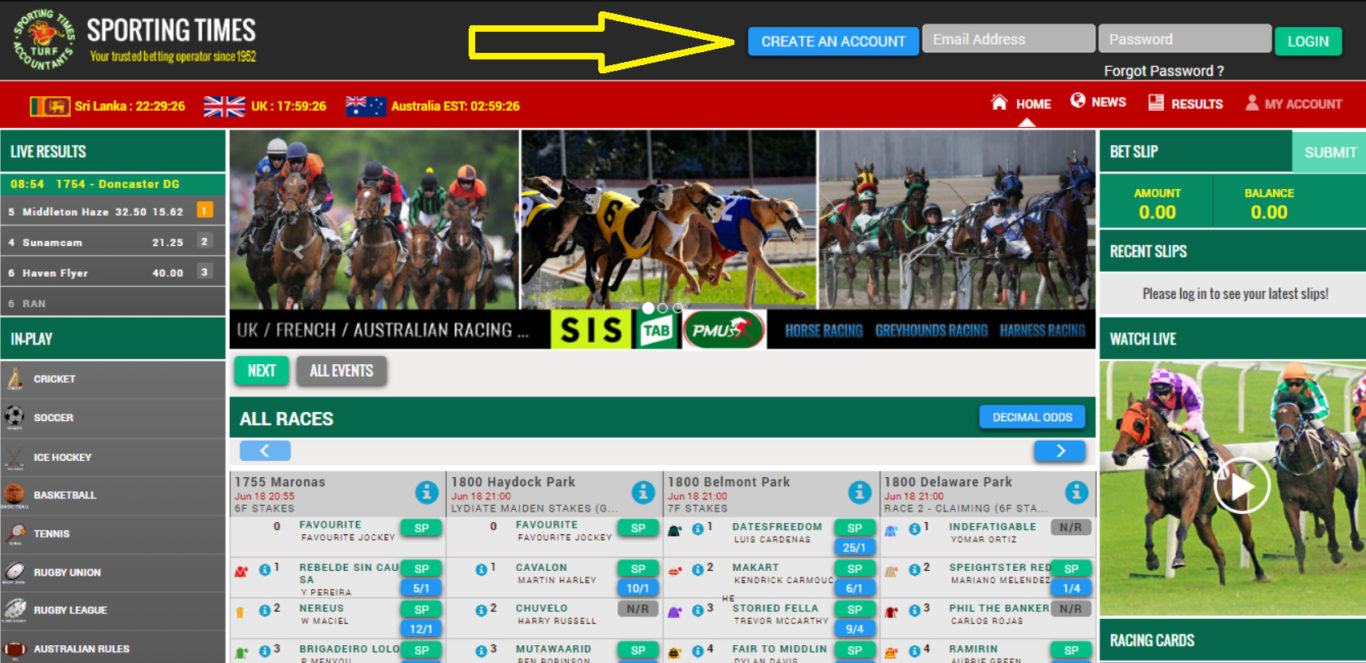Click SP button for Maronas Favourite
Viewport: 1366px width, 663px height.
point(421,528)
